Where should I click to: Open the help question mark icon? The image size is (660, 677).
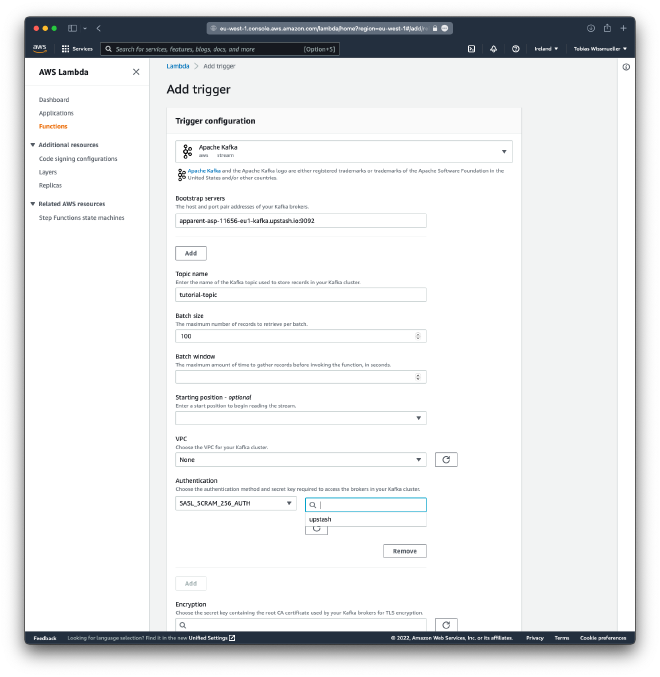(515, 48)
